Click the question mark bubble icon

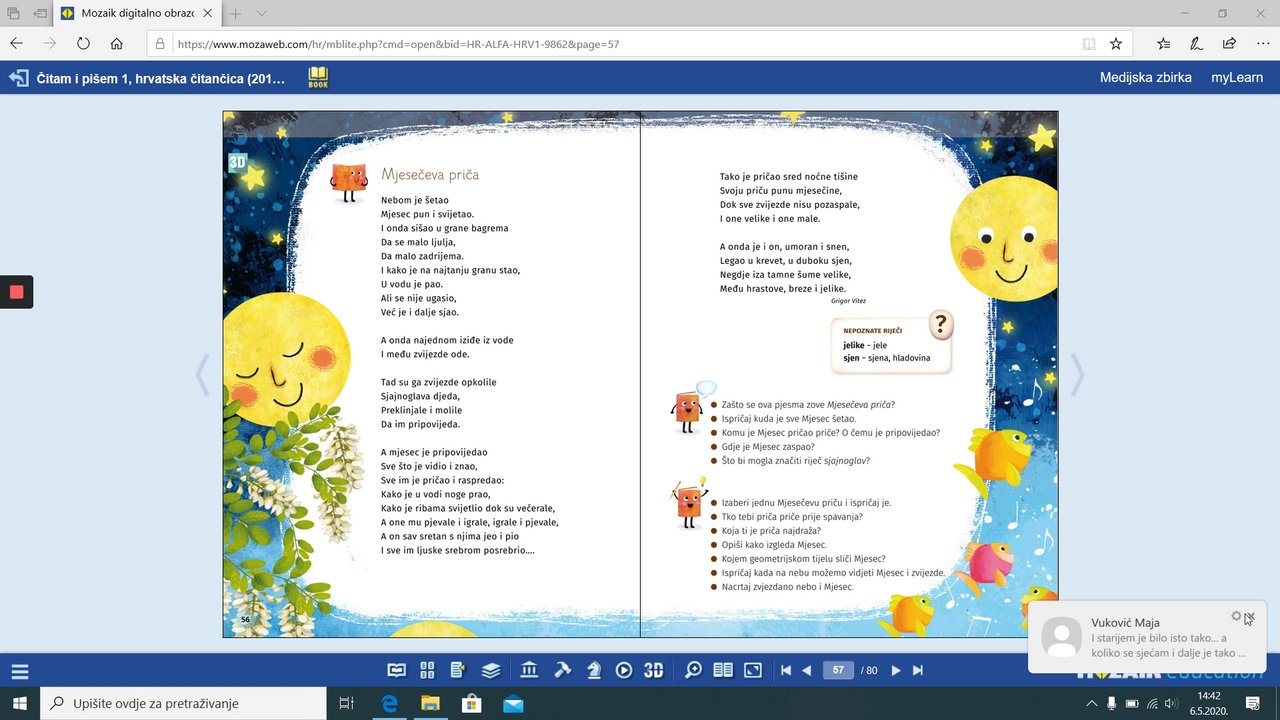pyautogui.click(x=940, y=324)
